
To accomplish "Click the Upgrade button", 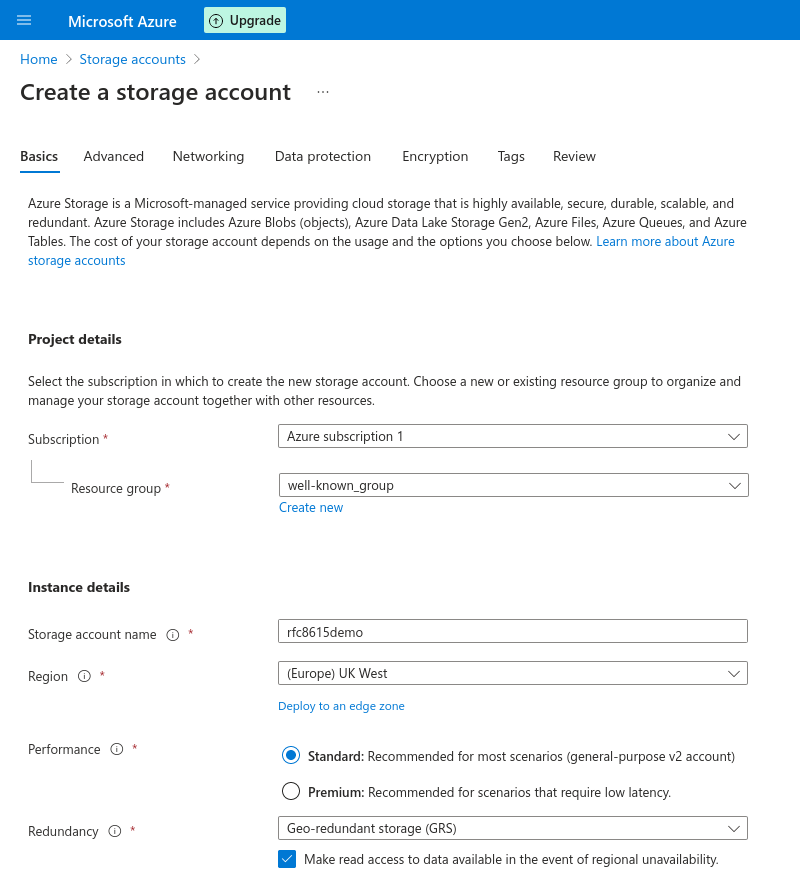I will pos(245,21).
